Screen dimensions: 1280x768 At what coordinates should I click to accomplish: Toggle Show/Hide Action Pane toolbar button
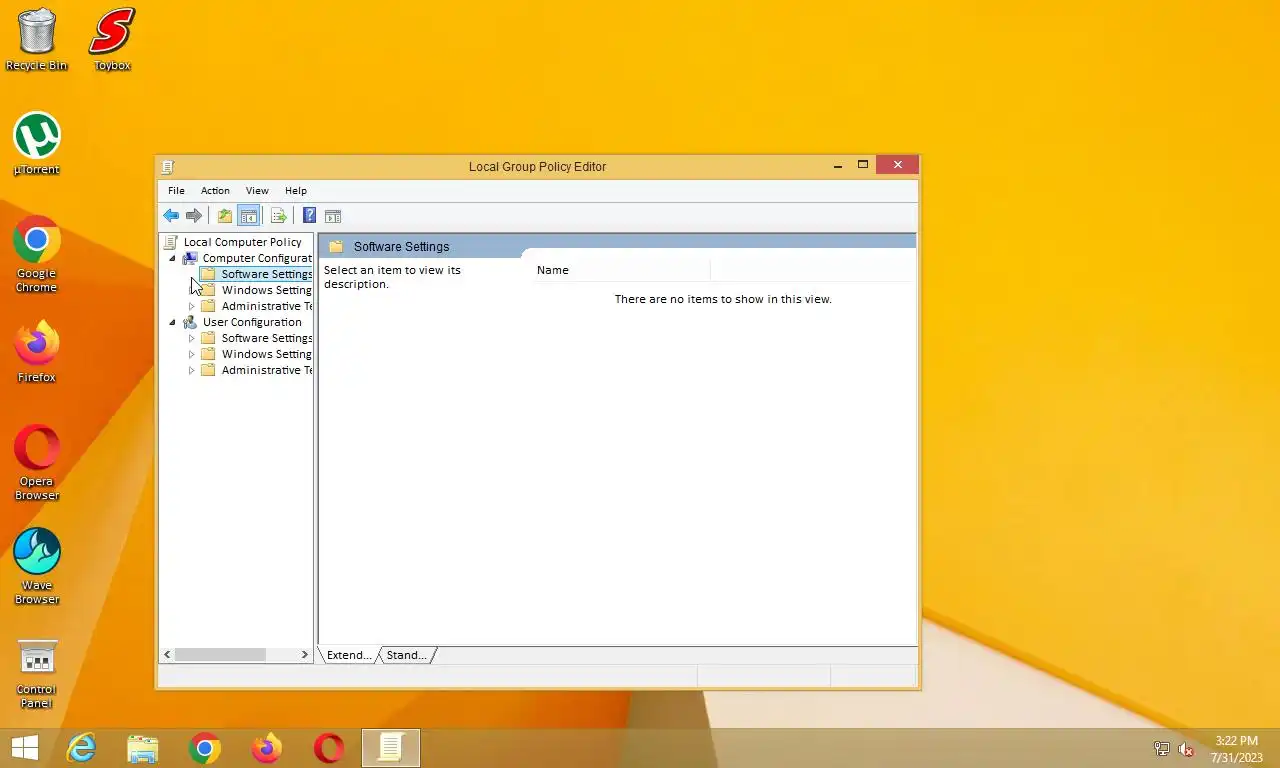click(x=333, y=216)
